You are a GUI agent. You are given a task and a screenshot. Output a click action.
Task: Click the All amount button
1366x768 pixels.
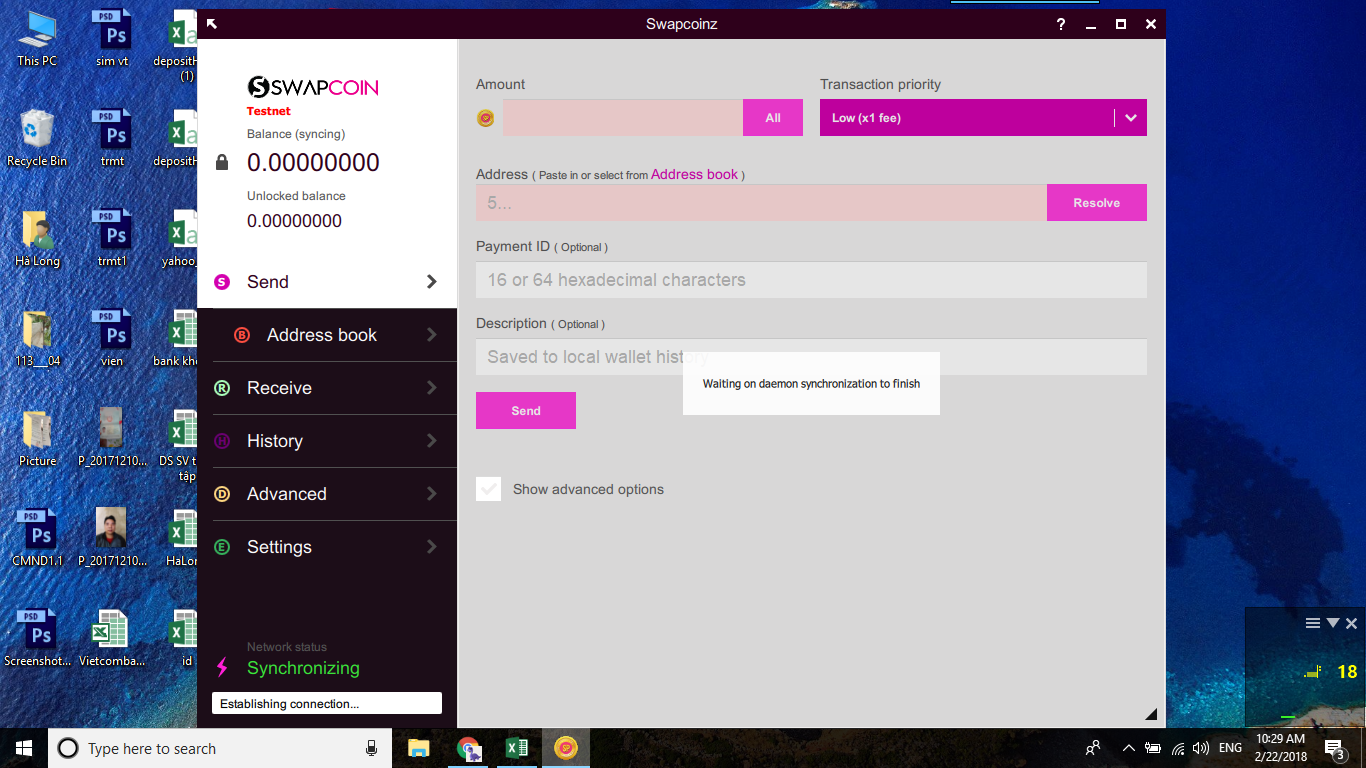(x=773, y=117)
